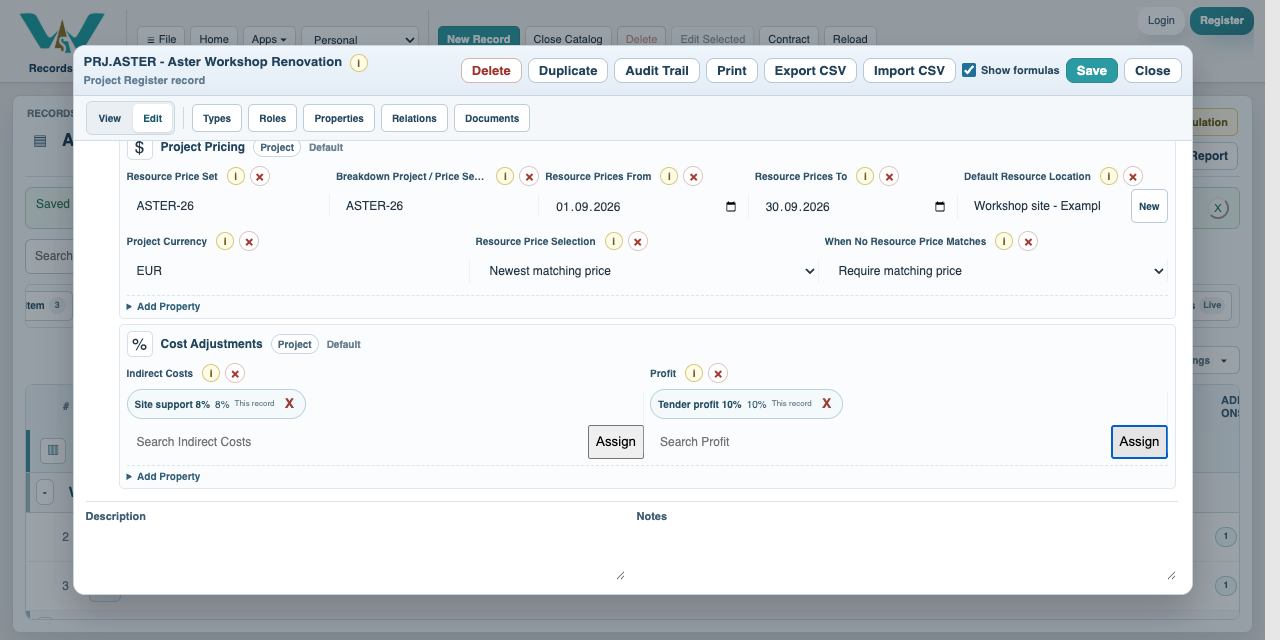
Task: Open info icon beside the PRJ.ASTER record title
Action: click(x=359, y=63)
